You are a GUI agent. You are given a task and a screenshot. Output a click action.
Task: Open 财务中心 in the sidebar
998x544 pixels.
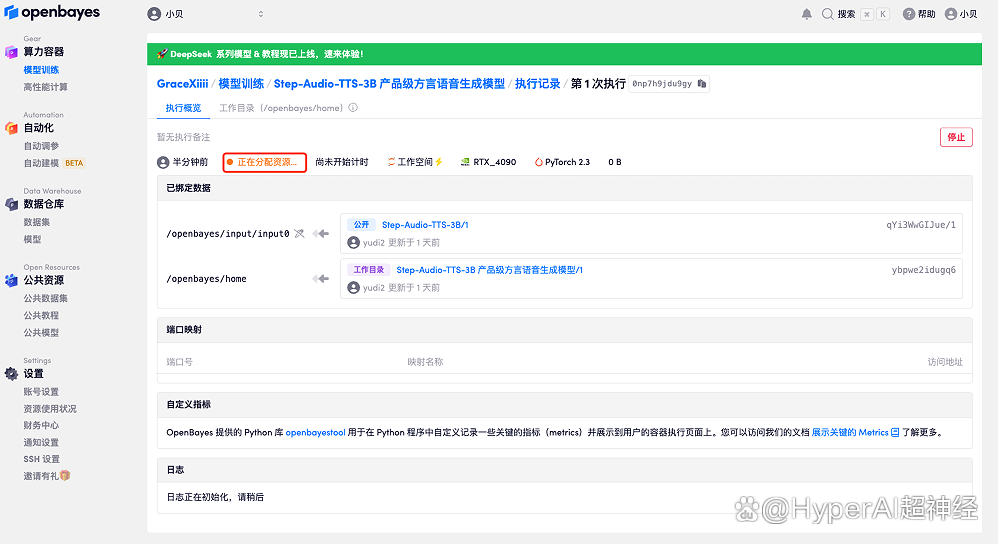click(41, 425)
